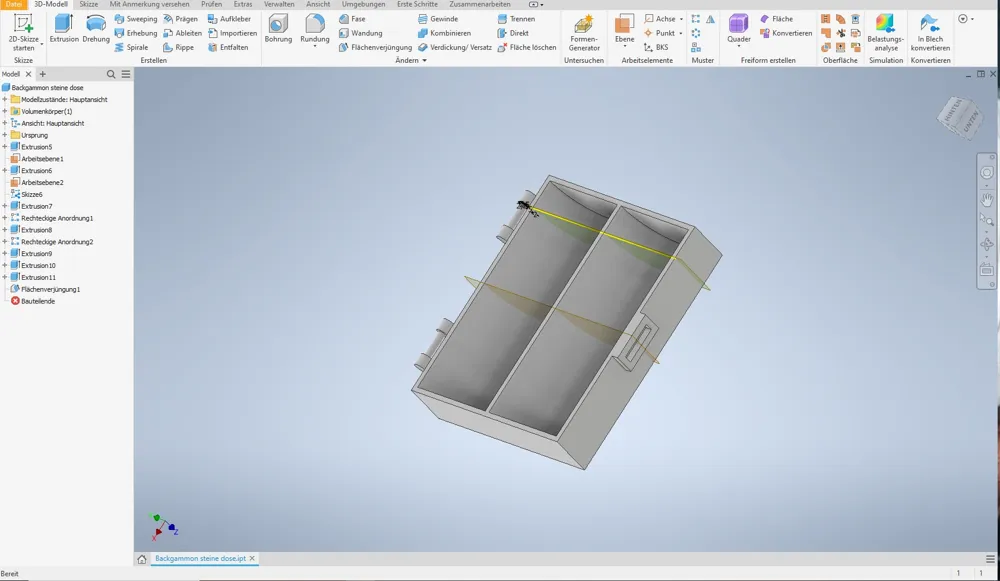Activate the Drehung tool
This screenshot has height=581, width=1000.
tap(96, 29)
